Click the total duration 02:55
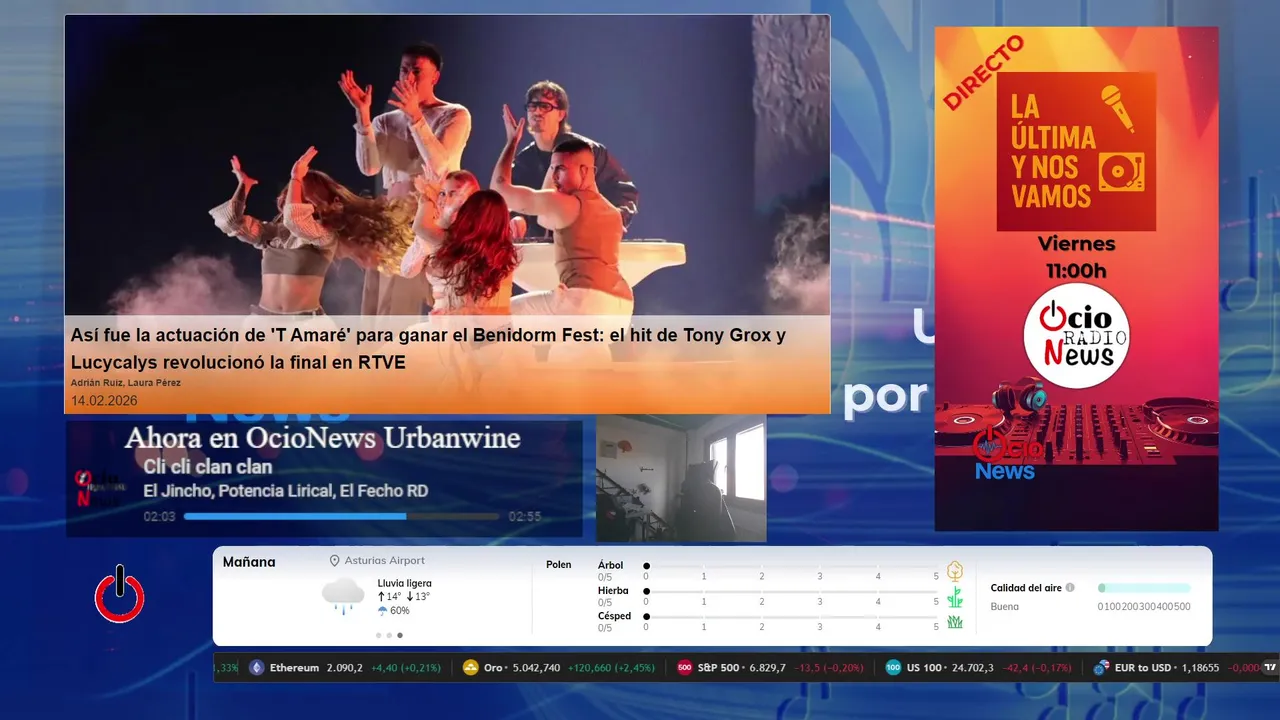 point(525,517)
